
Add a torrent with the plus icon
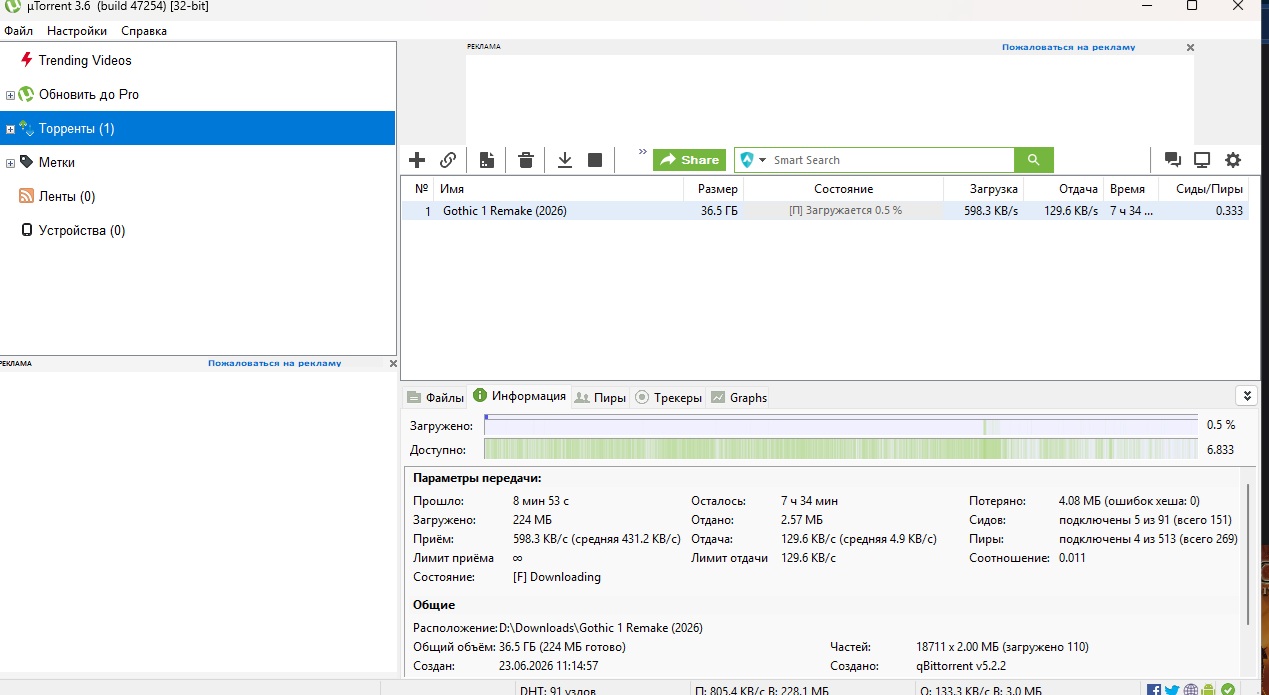coord(418,160)
